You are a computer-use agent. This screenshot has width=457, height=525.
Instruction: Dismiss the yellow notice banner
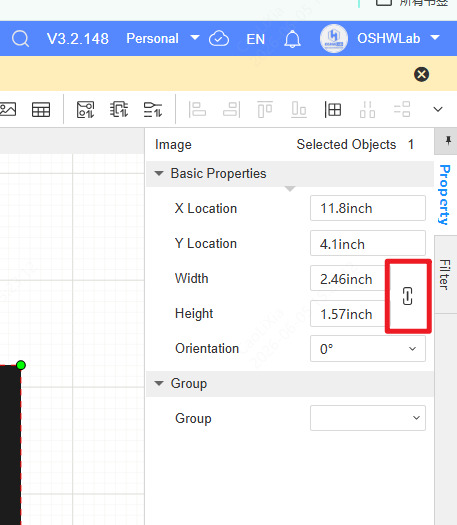422,74
